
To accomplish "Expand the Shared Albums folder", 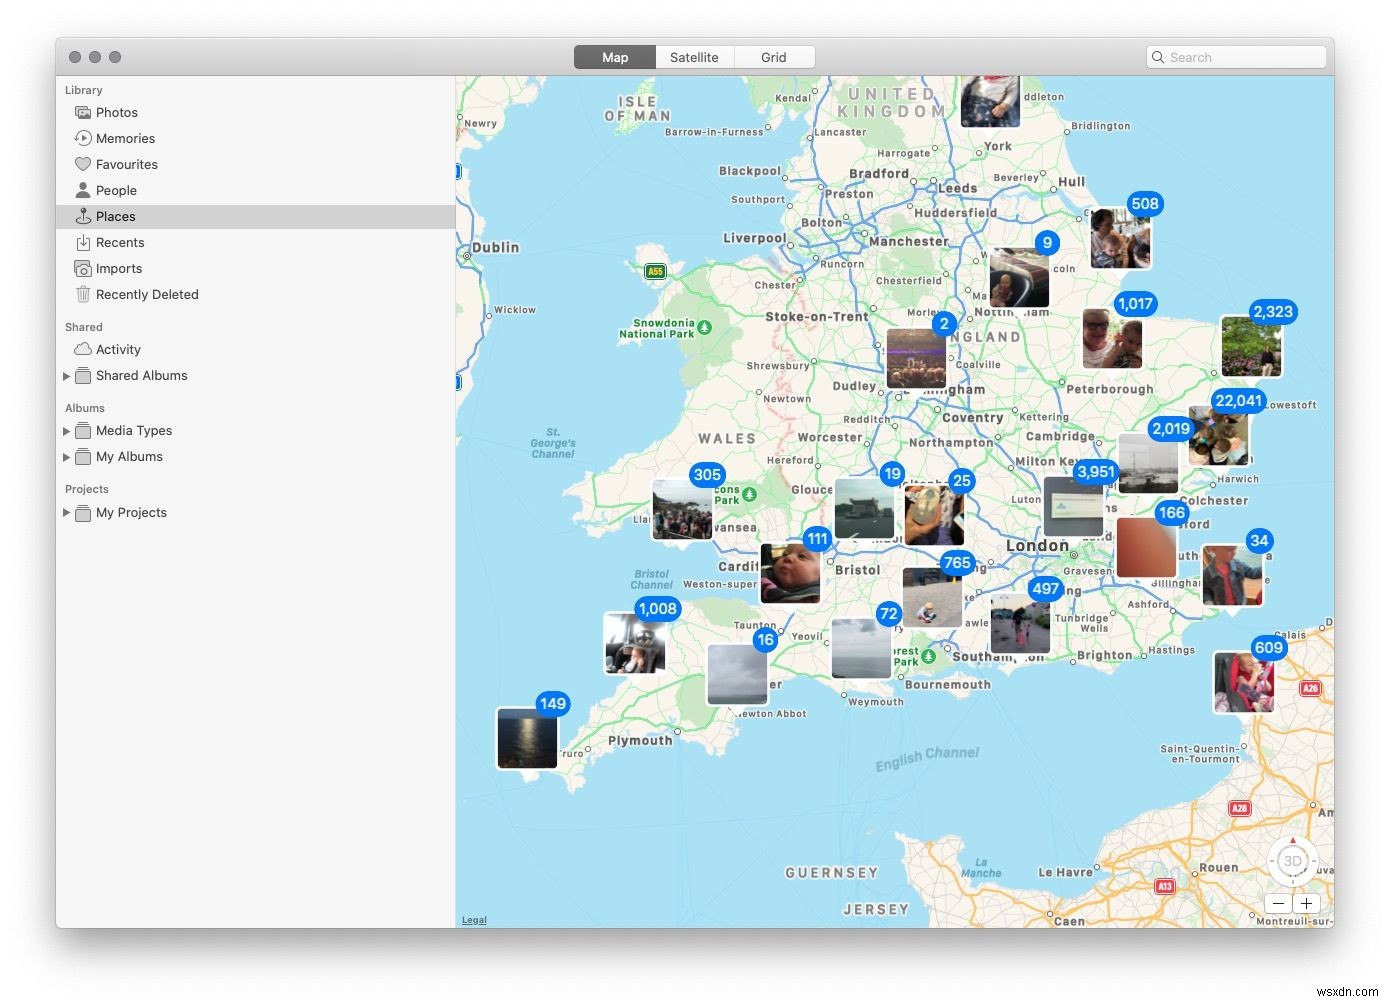I will pyautogui.click(x=67, y=376).
